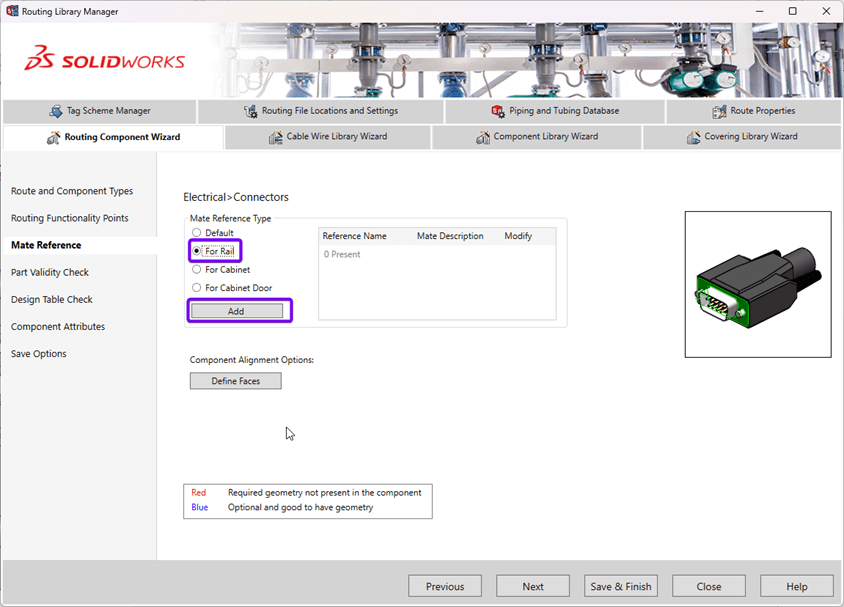Open the Design Table Check step
The width and height of the screenshot is (844, 607).
[x=52, y=299]
